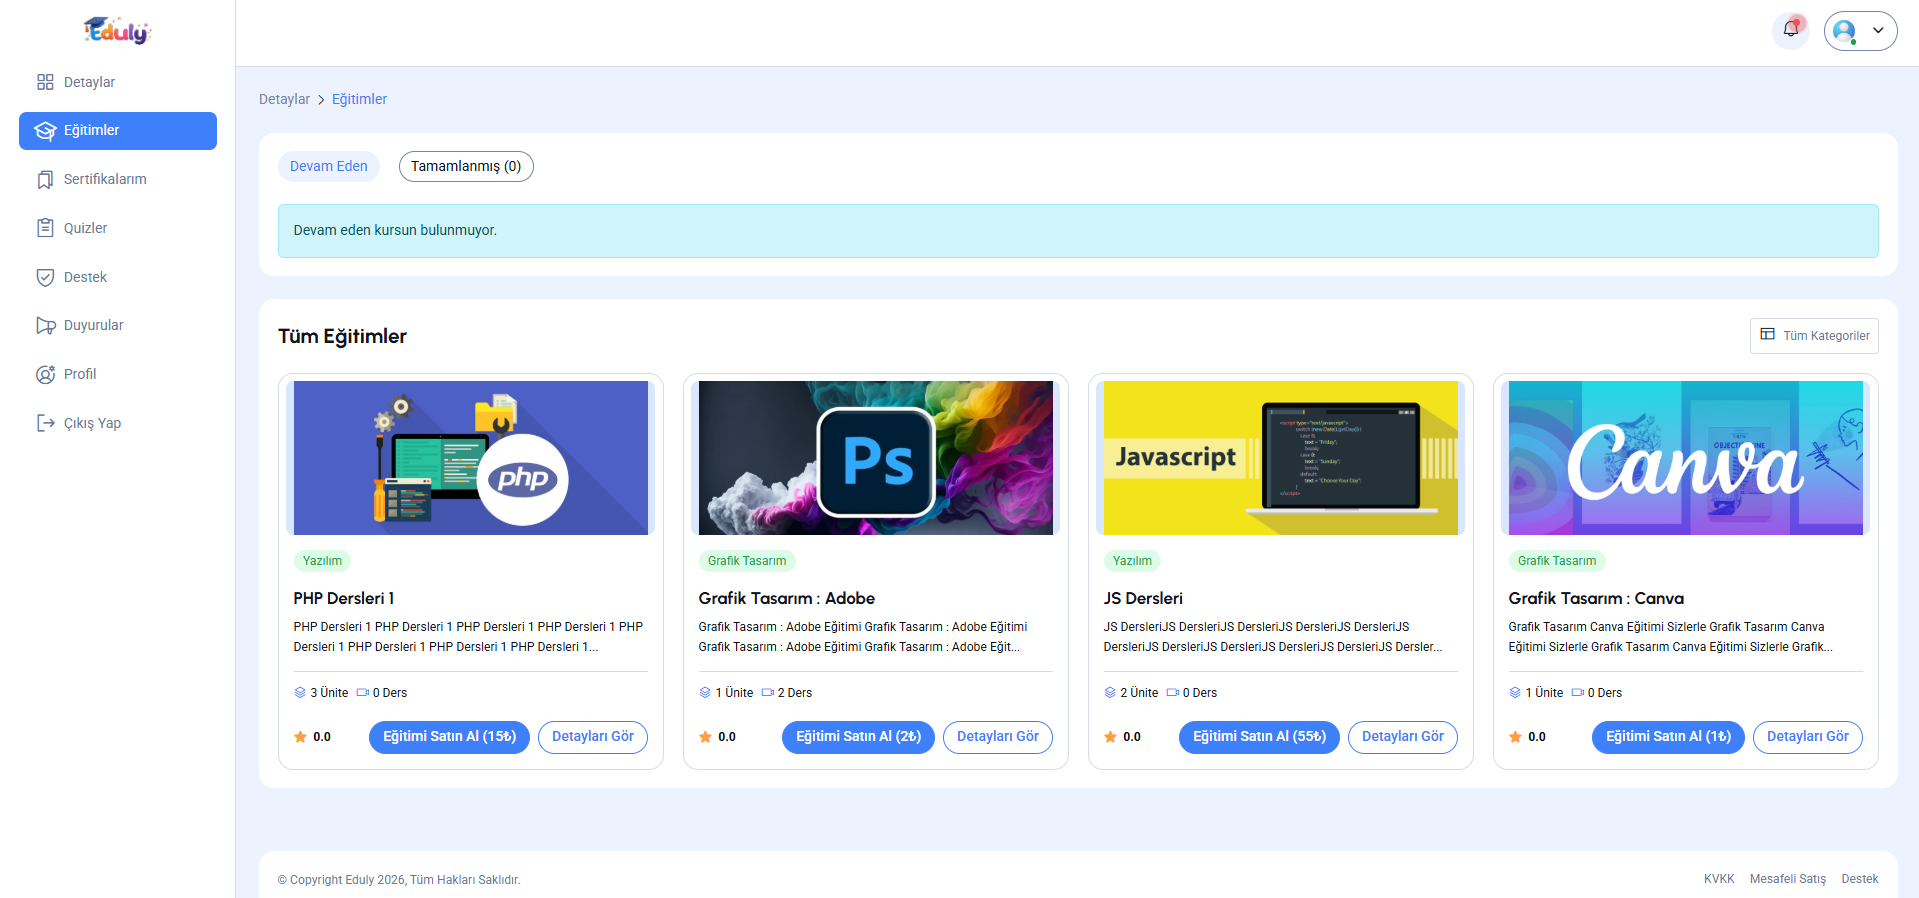1919x898 pixels.
Task: Click the Profil user icon
Action: pyautogui.click(x=45, y=374)
